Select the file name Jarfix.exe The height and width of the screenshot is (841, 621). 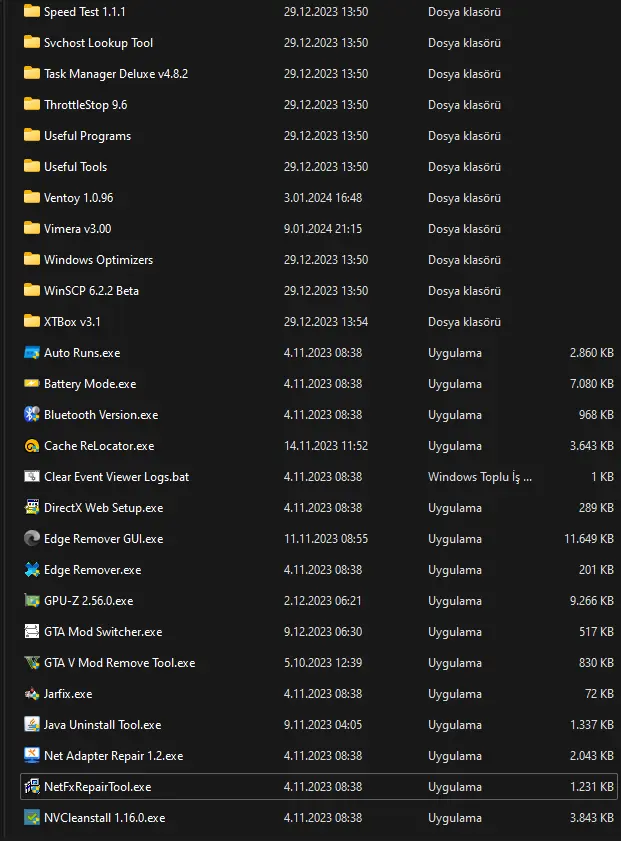(68, 694)
